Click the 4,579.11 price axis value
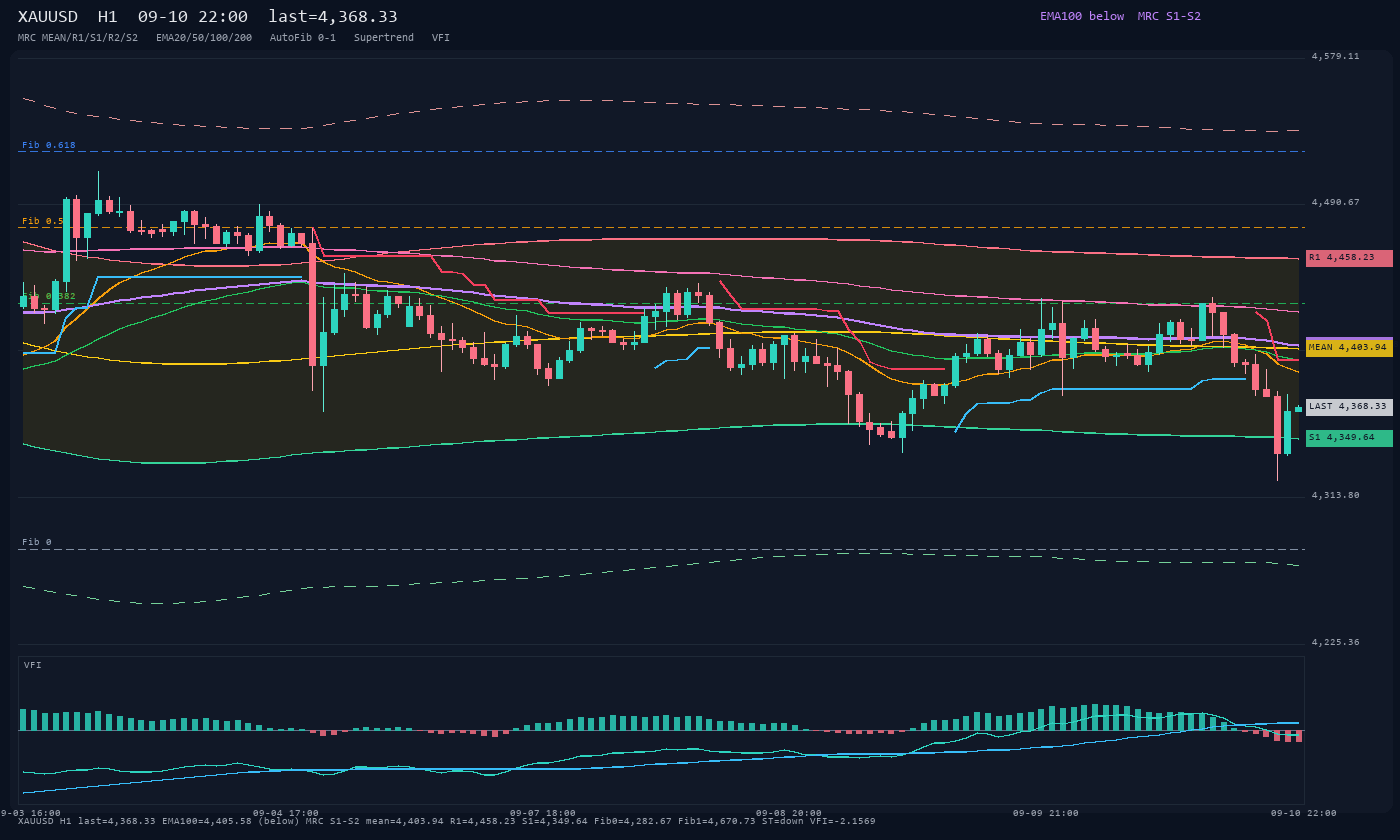Viewport: 1400px width, 840px height. 1336,57
